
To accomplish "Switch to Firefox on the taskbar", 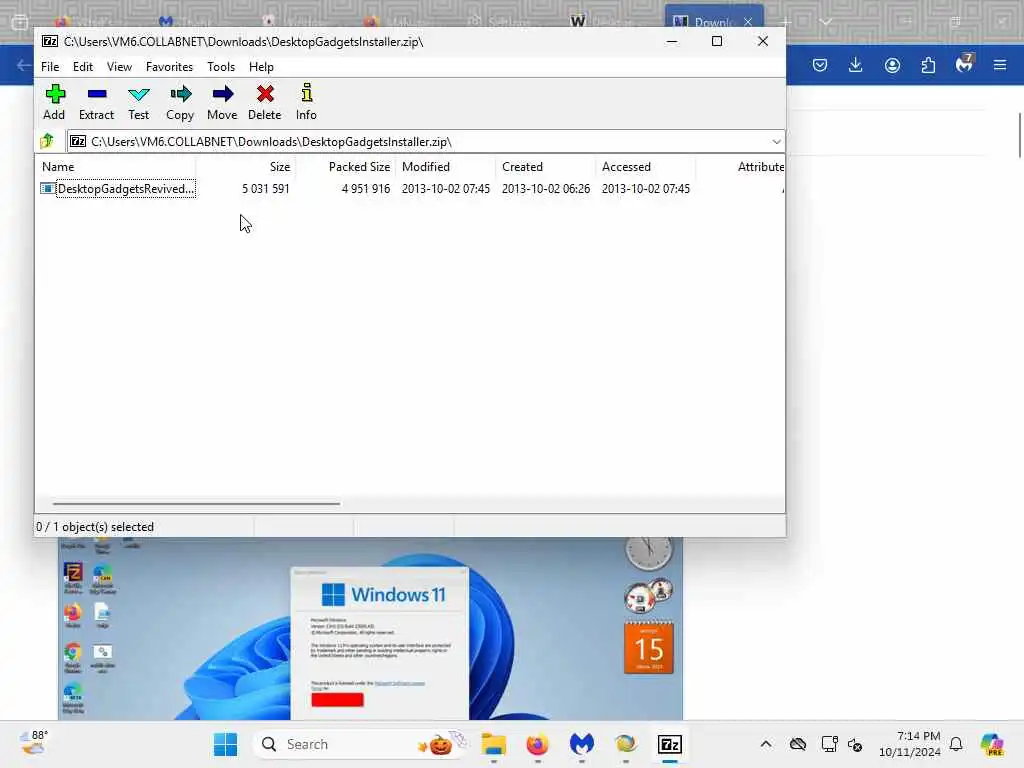I will click(537, 744).
